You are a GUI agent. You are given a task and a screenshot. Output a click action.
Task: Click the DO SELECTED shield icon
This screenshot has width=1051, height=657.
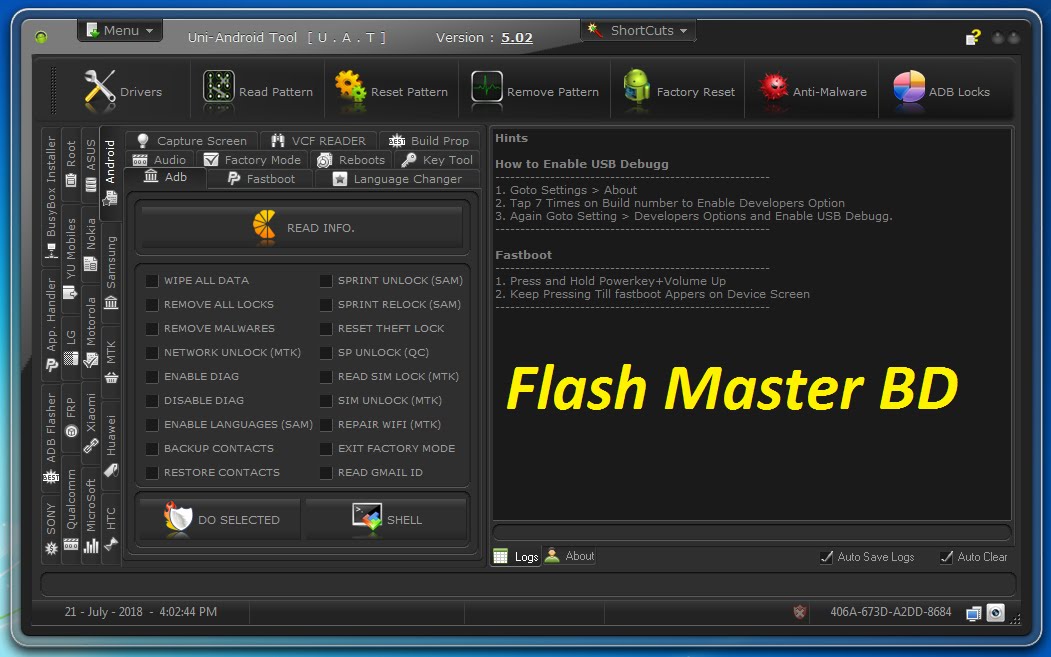tap(178, 518)
